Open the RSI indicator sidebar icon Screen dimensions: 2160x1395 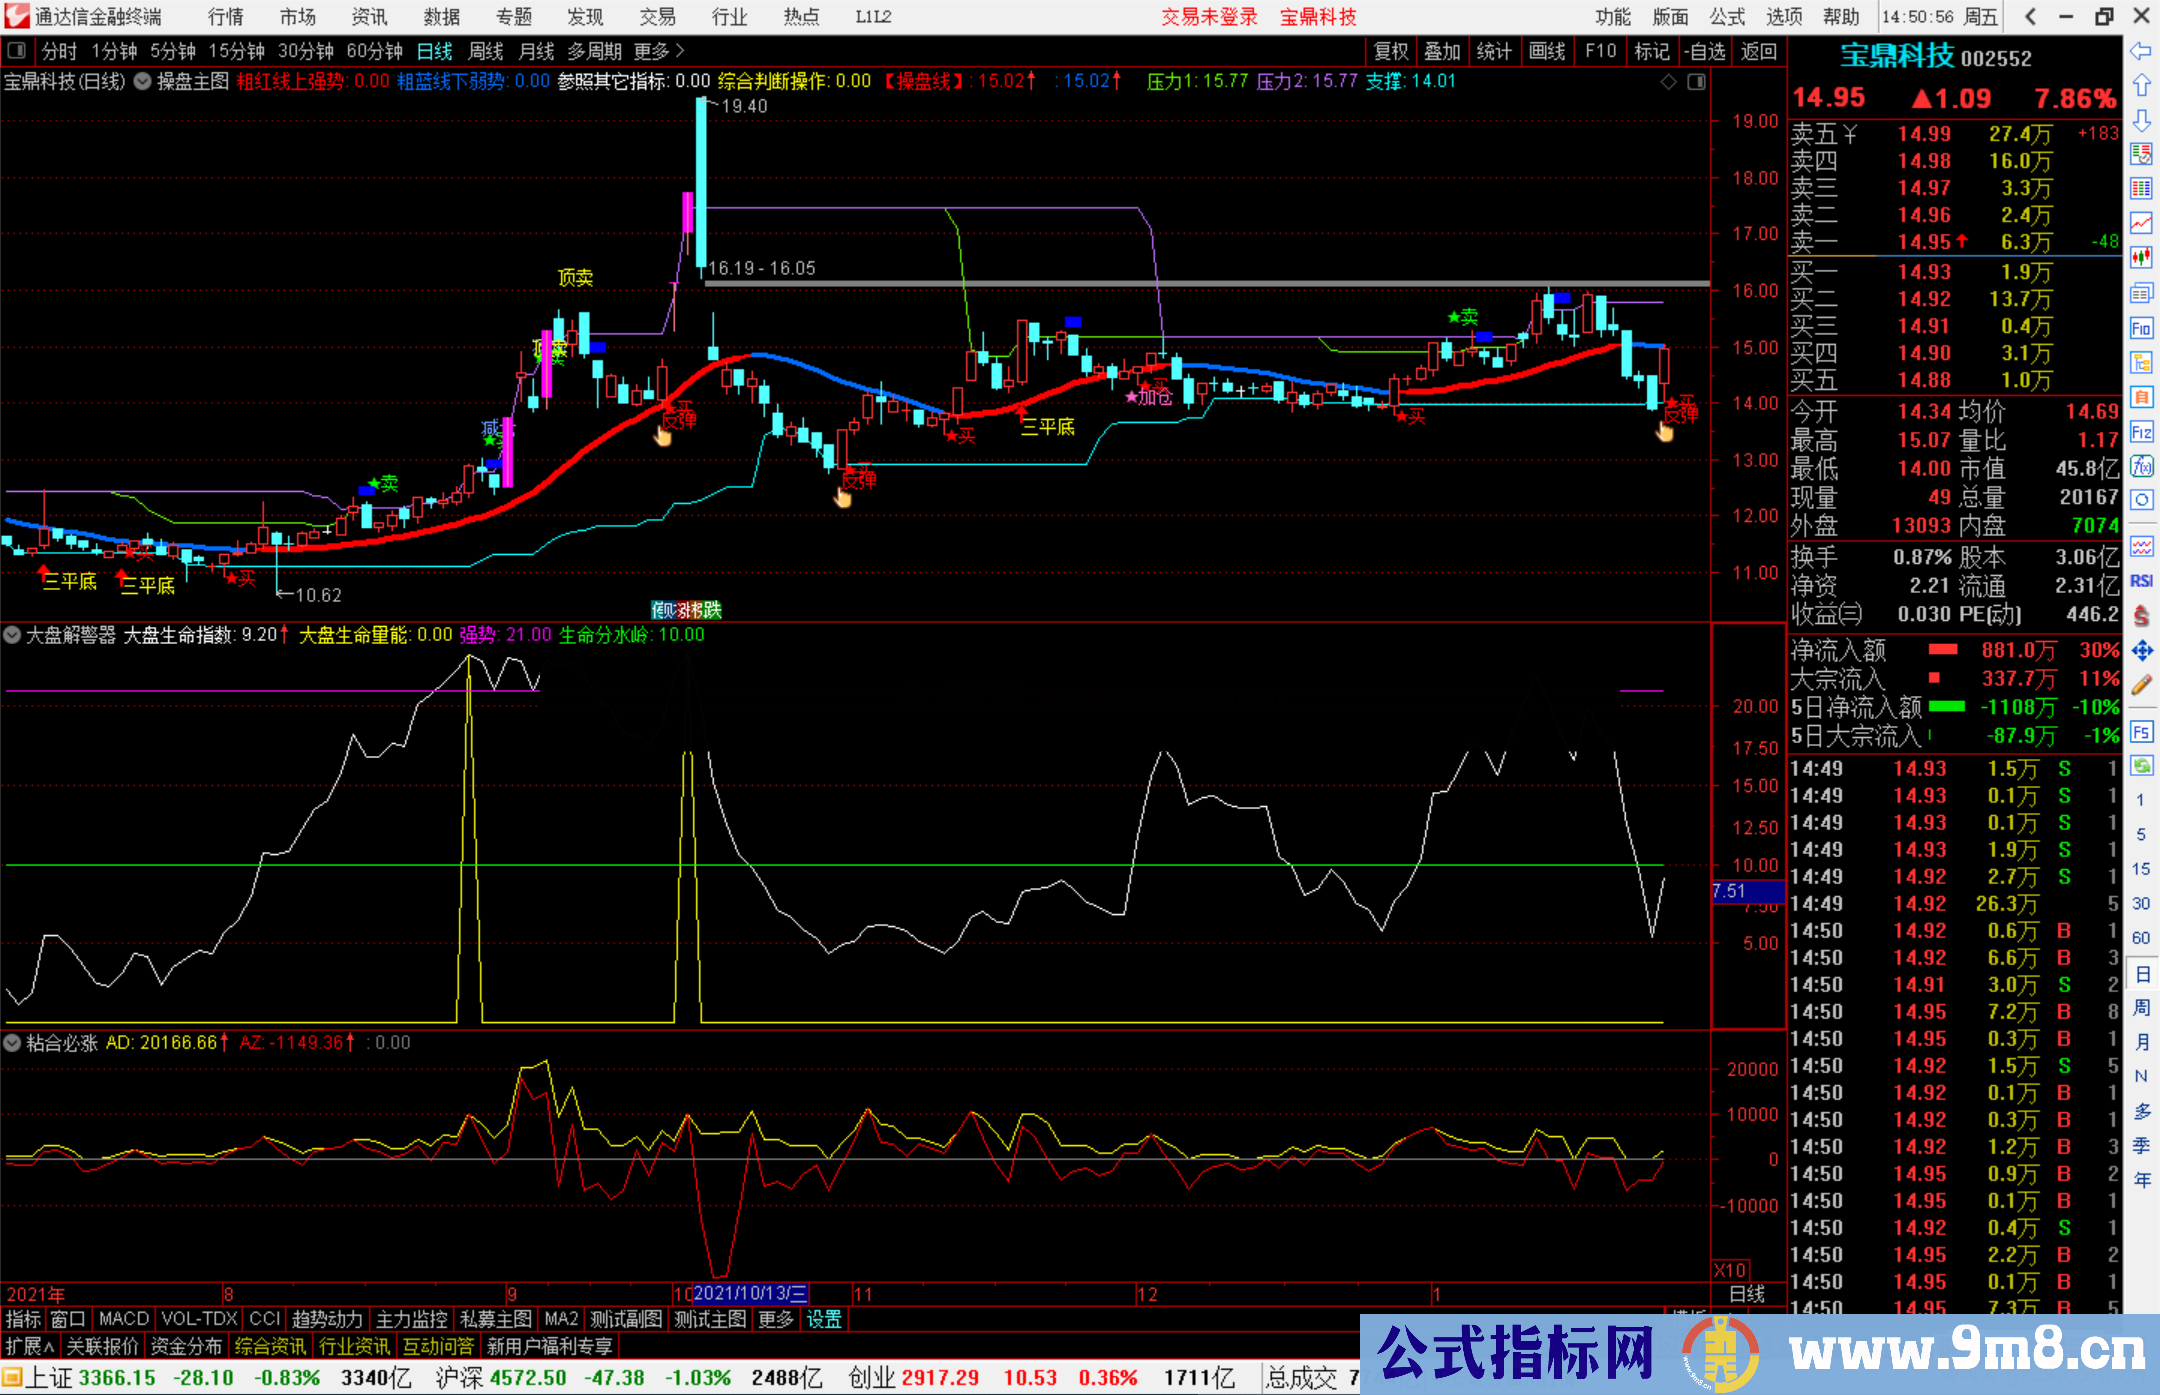[2141, 581]
